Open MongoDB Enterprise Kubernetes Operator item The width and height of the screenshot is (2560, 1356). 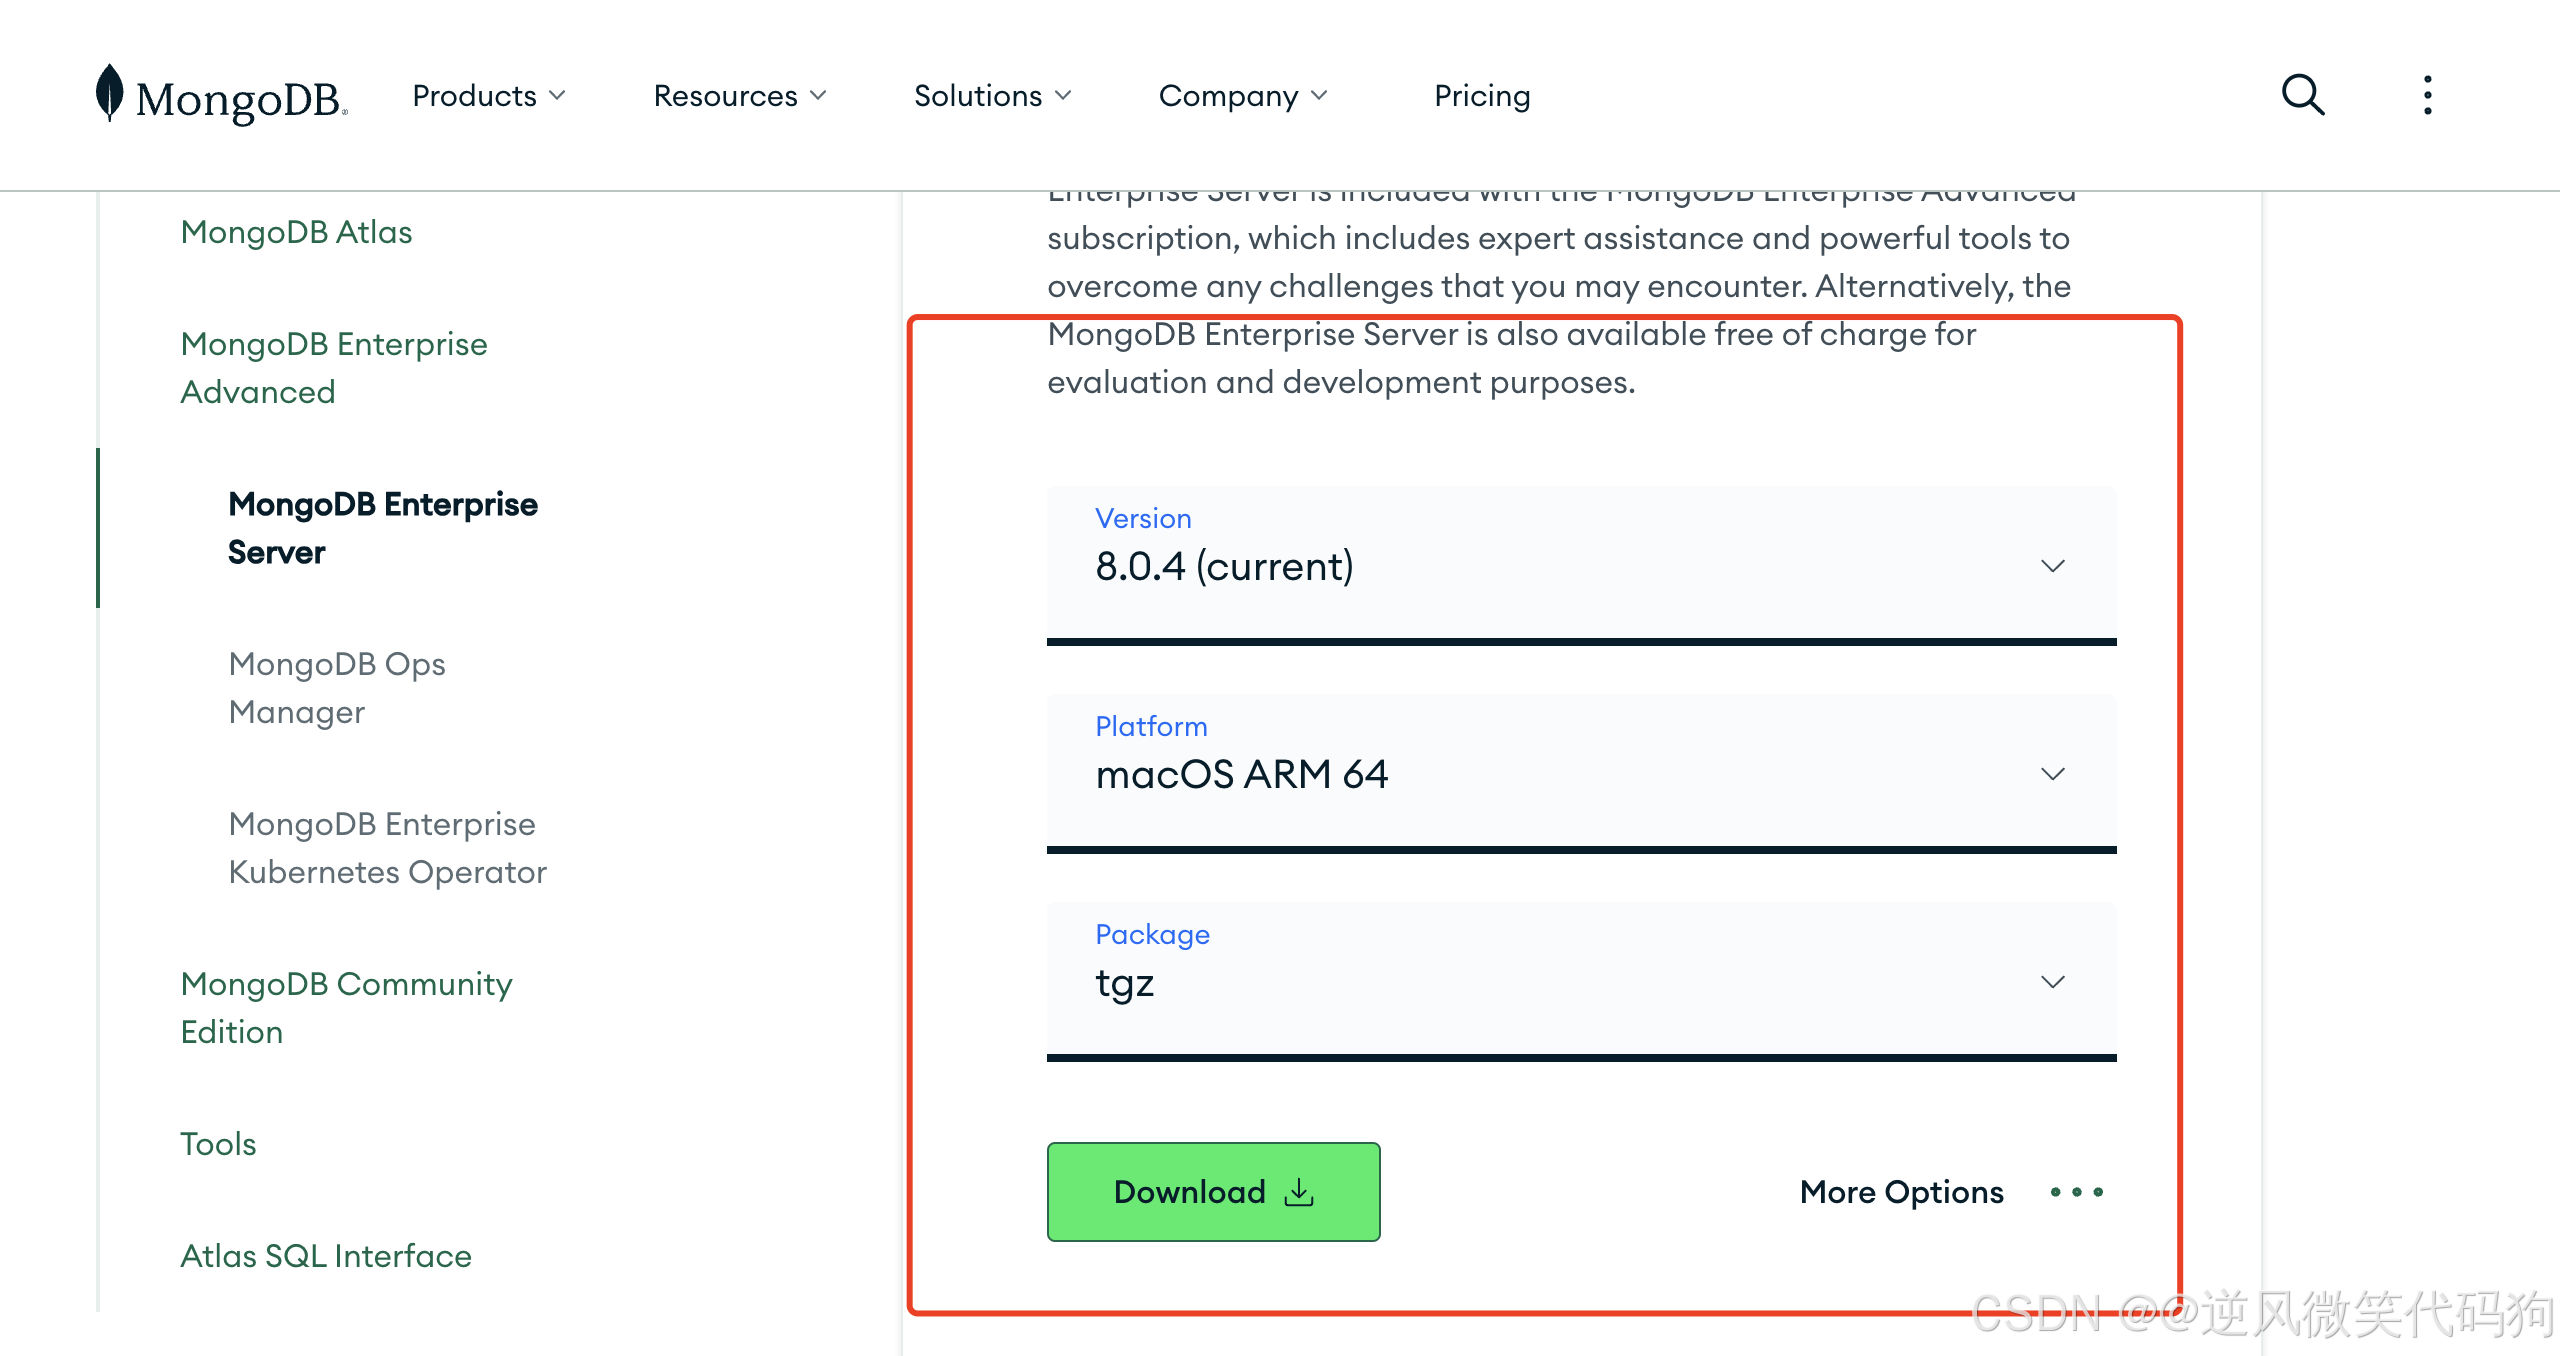click(x=387, y=848)
